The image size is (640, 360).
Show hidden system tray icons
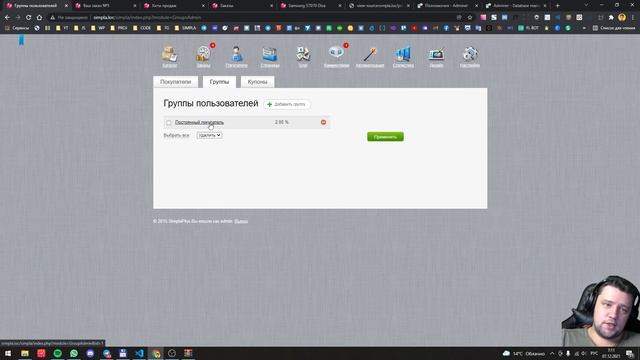pyautogui.click(x=552, y=353)
